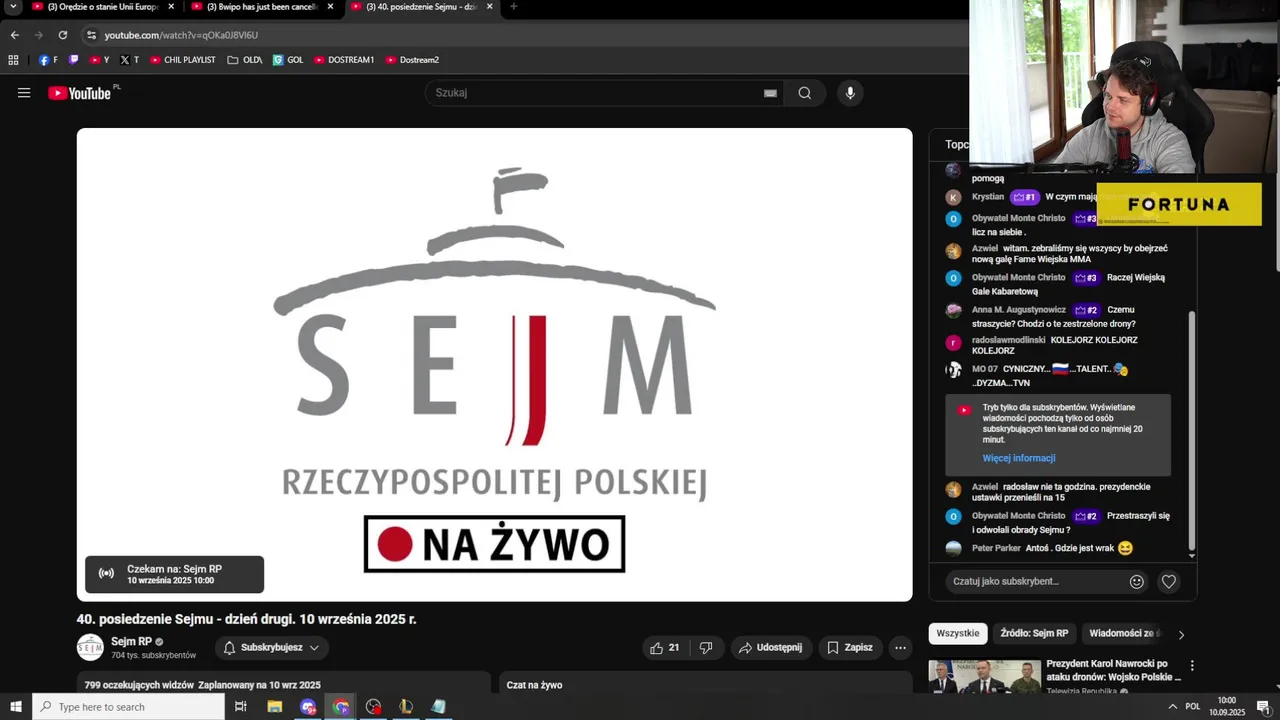Select the Wszystkie filter chip
This screenshot has height=720, width=1280.
pyautogui.click(x=958, y=634)
